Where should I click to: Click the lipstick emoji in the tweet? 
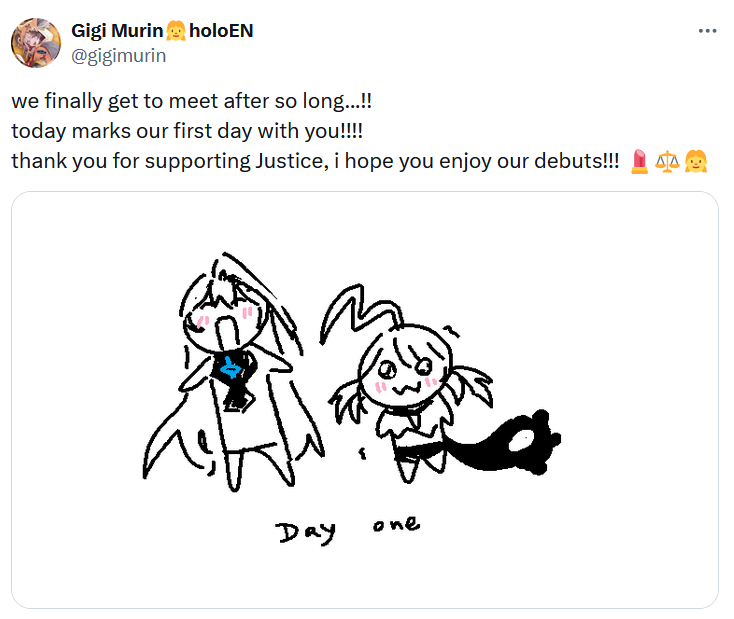[639, 162]
